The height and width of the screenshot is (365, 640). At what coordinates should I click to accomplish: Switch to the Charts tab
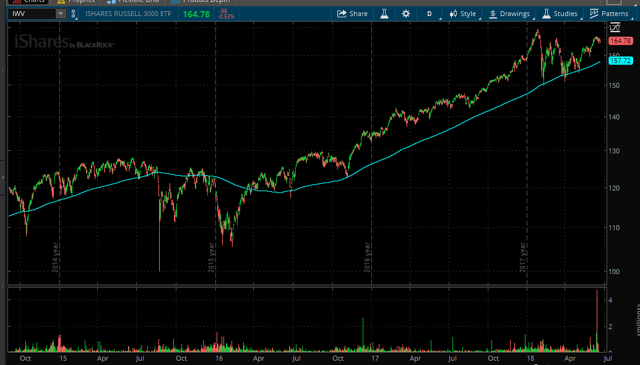tap(29, 2)
